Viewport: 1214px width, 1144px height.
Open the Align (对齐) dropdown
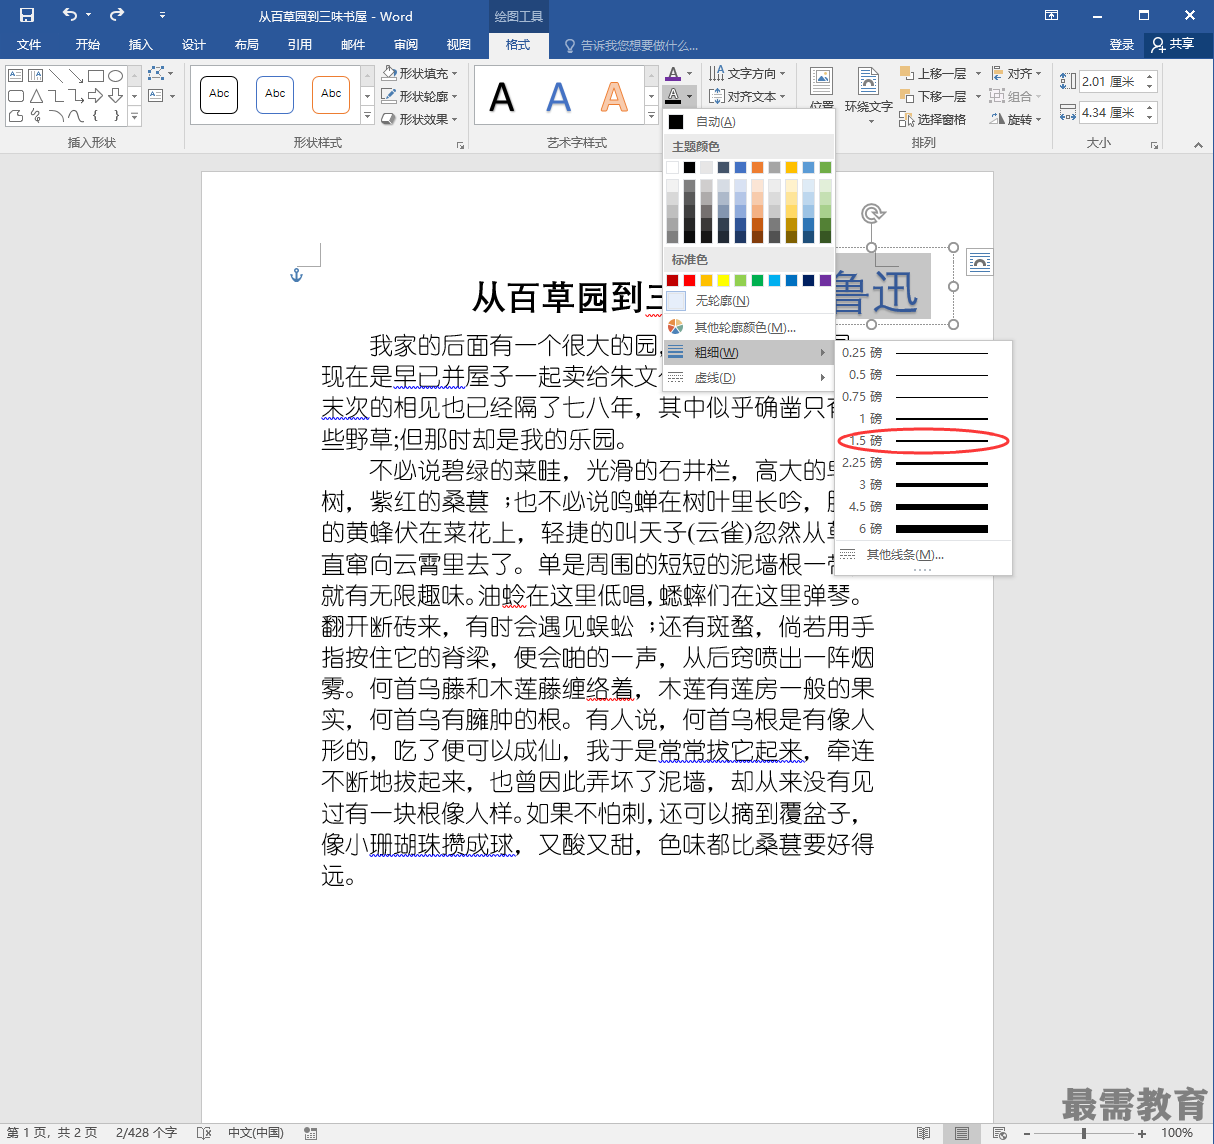pos(1016,73)
